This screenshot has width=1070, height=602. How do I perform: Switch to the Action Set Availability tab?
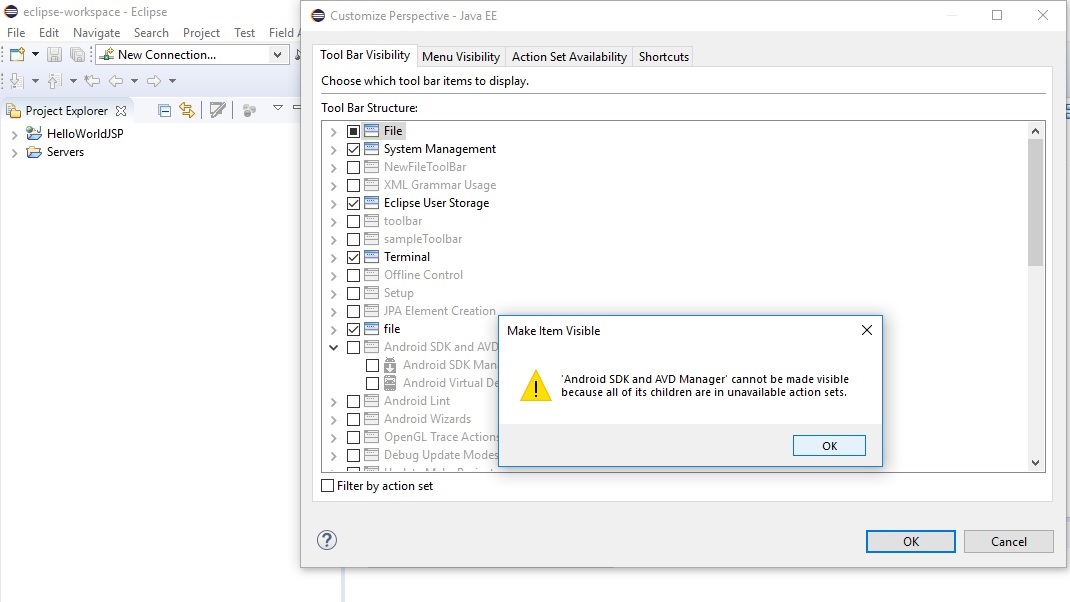tap(569, 57)
